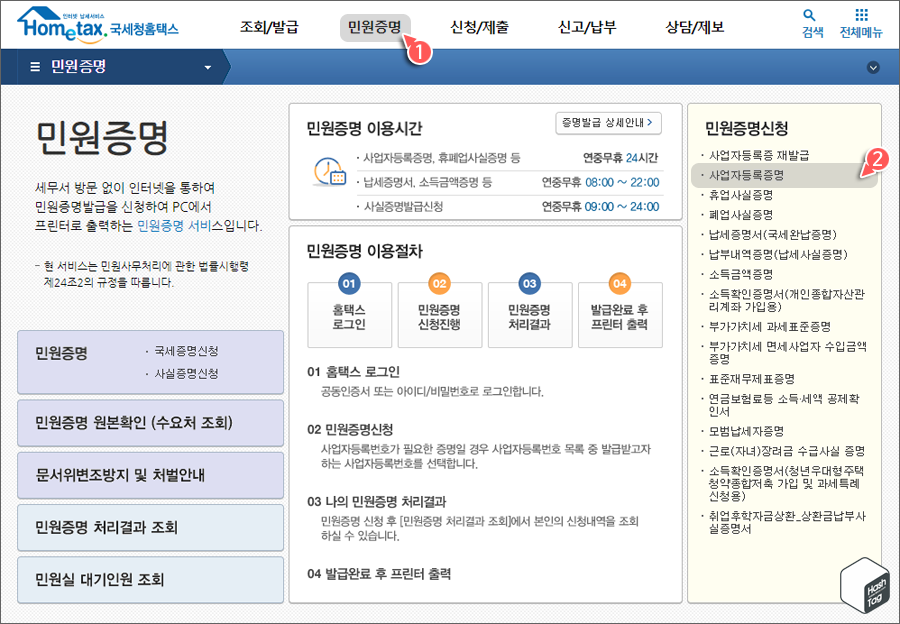Open search with the 검색 magnifier icon

(810, 23)
